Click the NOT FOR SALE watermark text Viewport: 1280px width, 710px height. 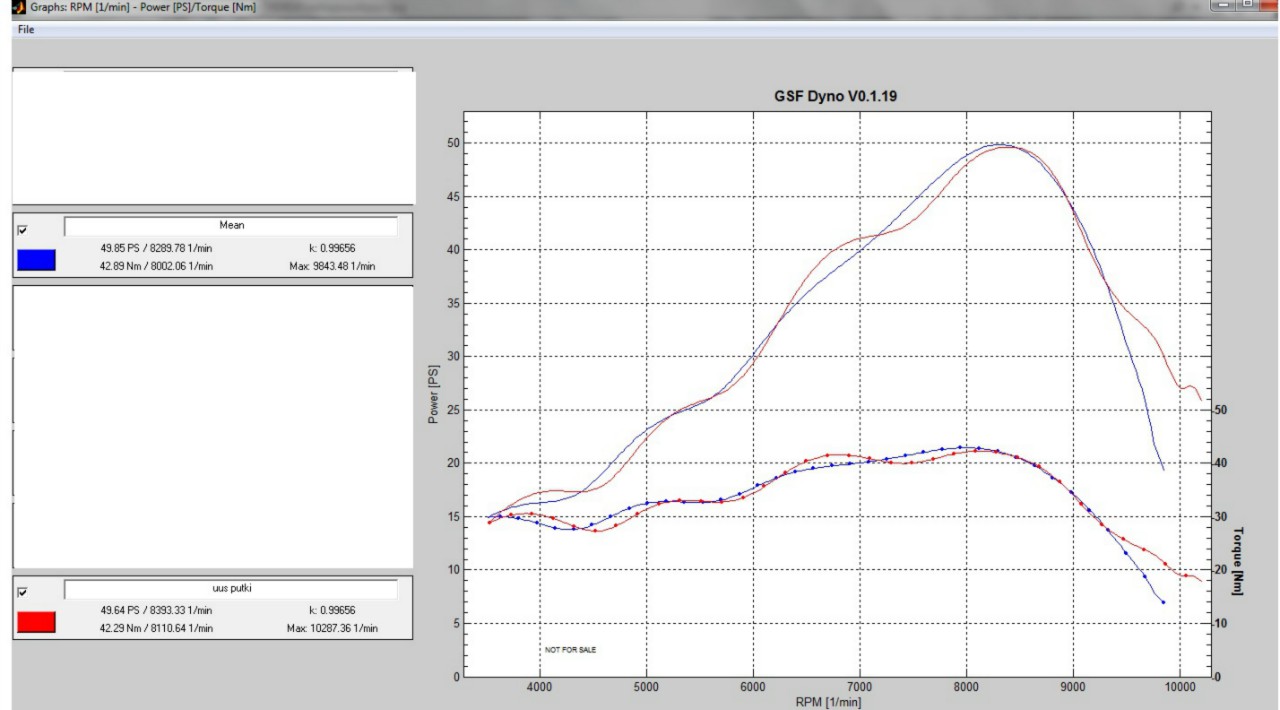point(570,649)
